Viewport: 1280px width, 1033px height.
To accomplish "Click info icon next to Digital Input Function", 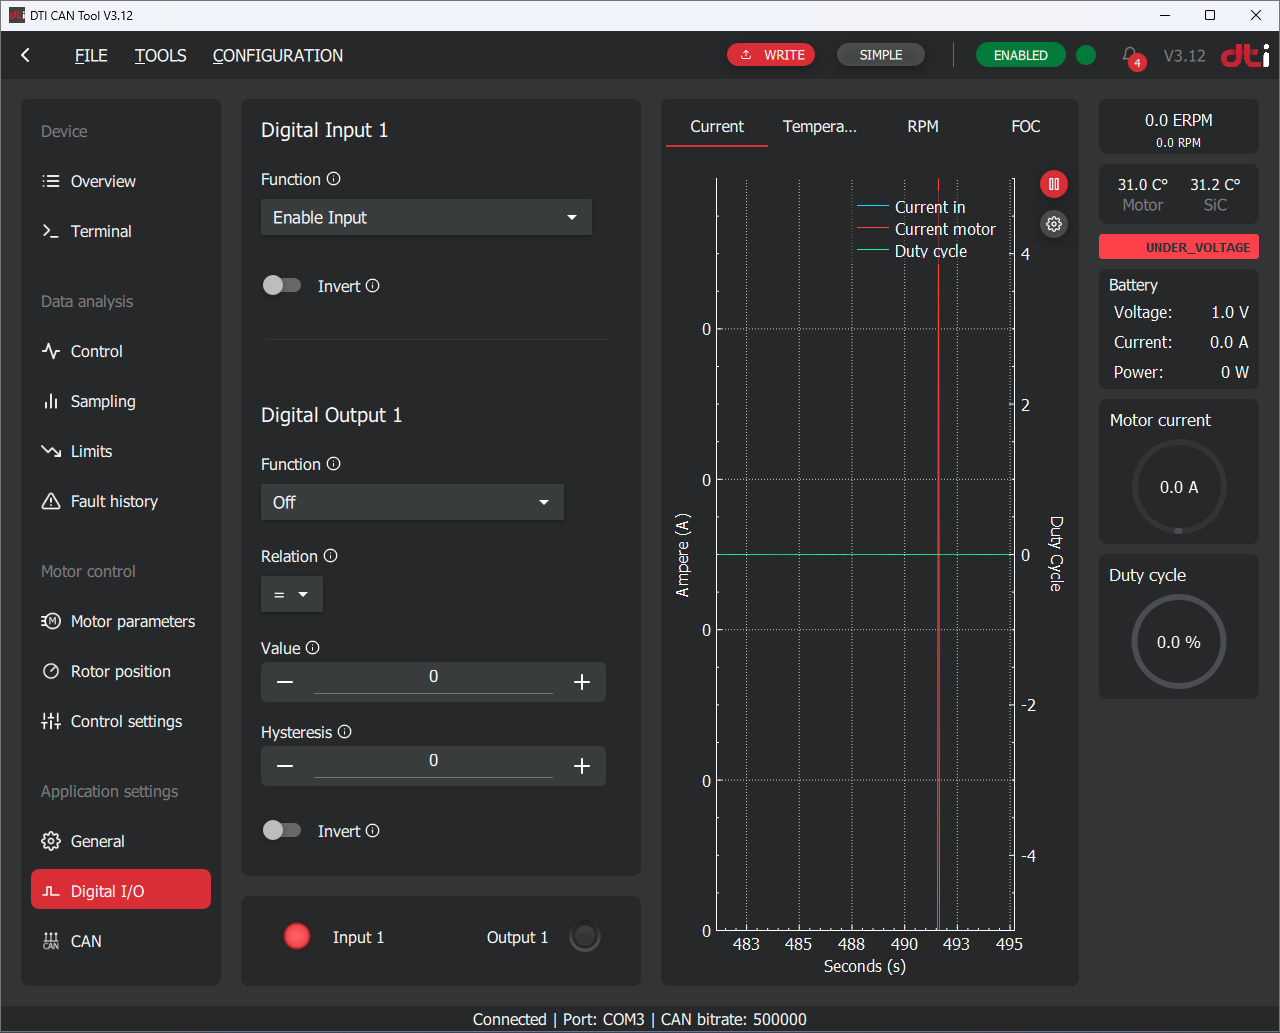I will (334, 179).
